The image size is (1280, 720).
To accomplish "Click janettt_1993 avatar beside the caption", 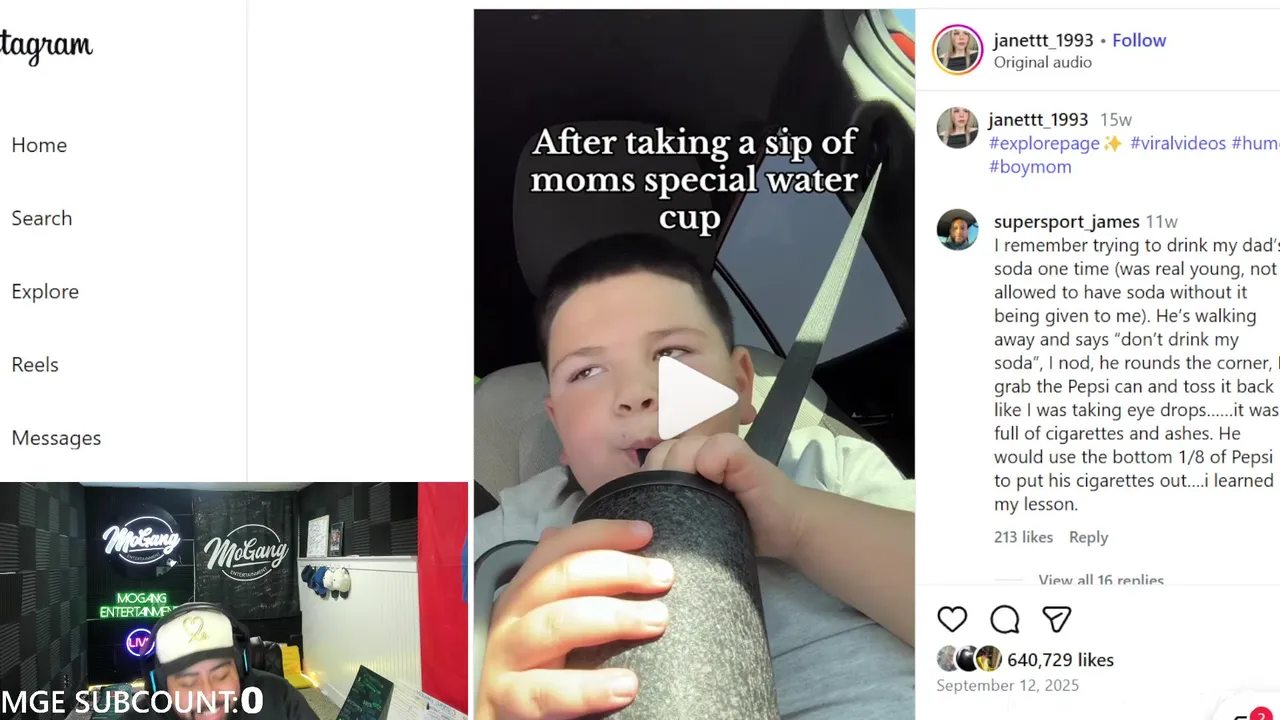I will tap(957, 128).
